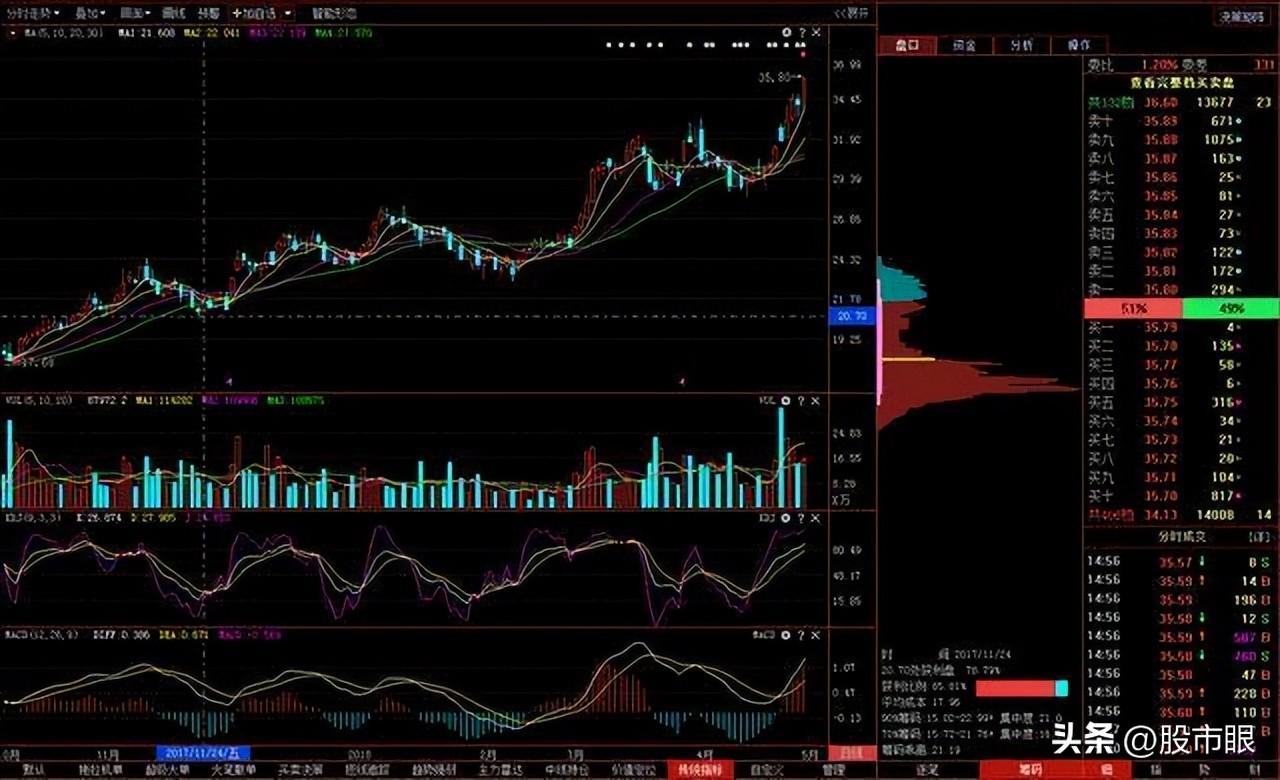Click the green 49% sell ratio bar
The width and height of the screenshot is (1280, 780).
(x=1230, y=308)
